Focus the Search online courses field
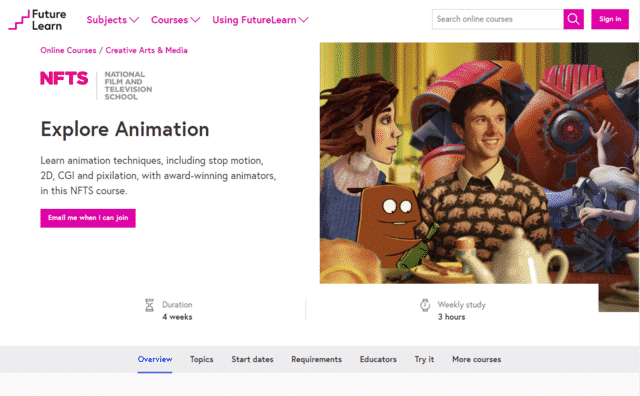 [498, 19]
